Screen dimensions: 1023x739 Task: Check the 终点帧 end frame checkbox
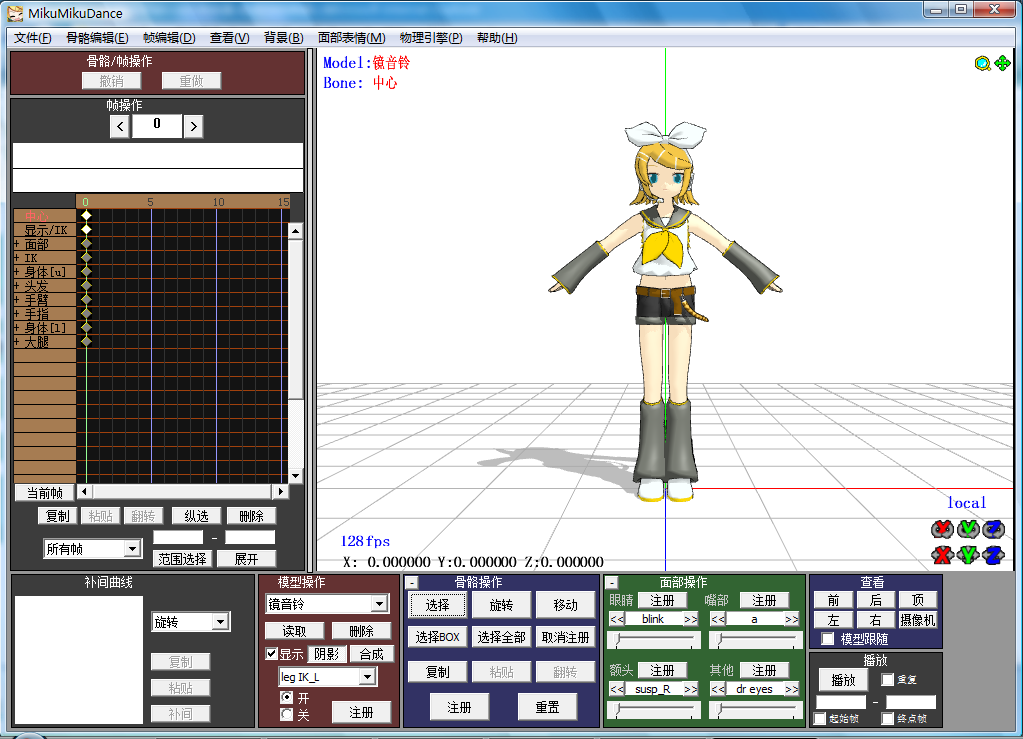click(887, 718)
